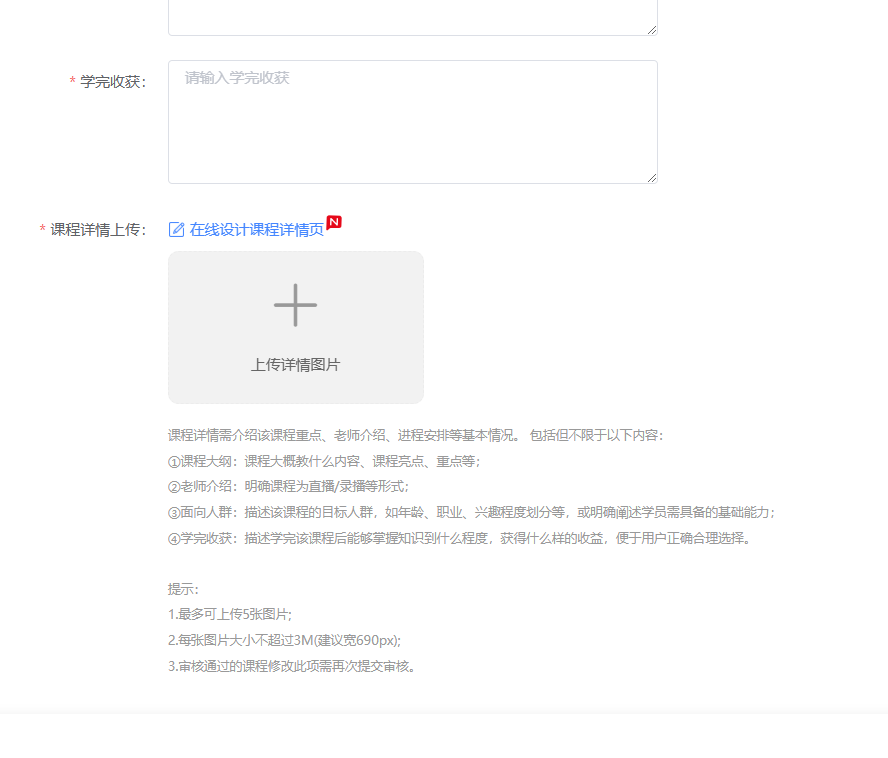
Task: Click the red N new badge
Action: [334, 222]
